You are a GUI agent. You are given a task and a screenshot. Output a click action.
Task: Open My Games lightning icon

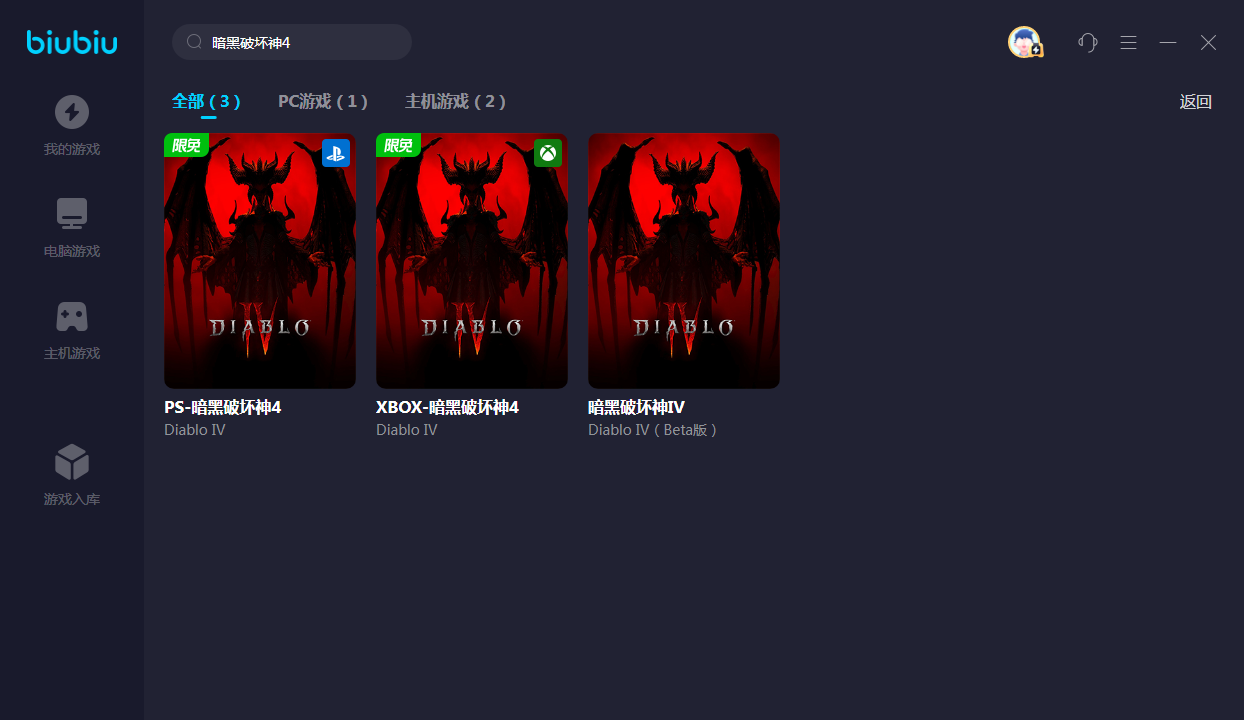tap(72, 112)
